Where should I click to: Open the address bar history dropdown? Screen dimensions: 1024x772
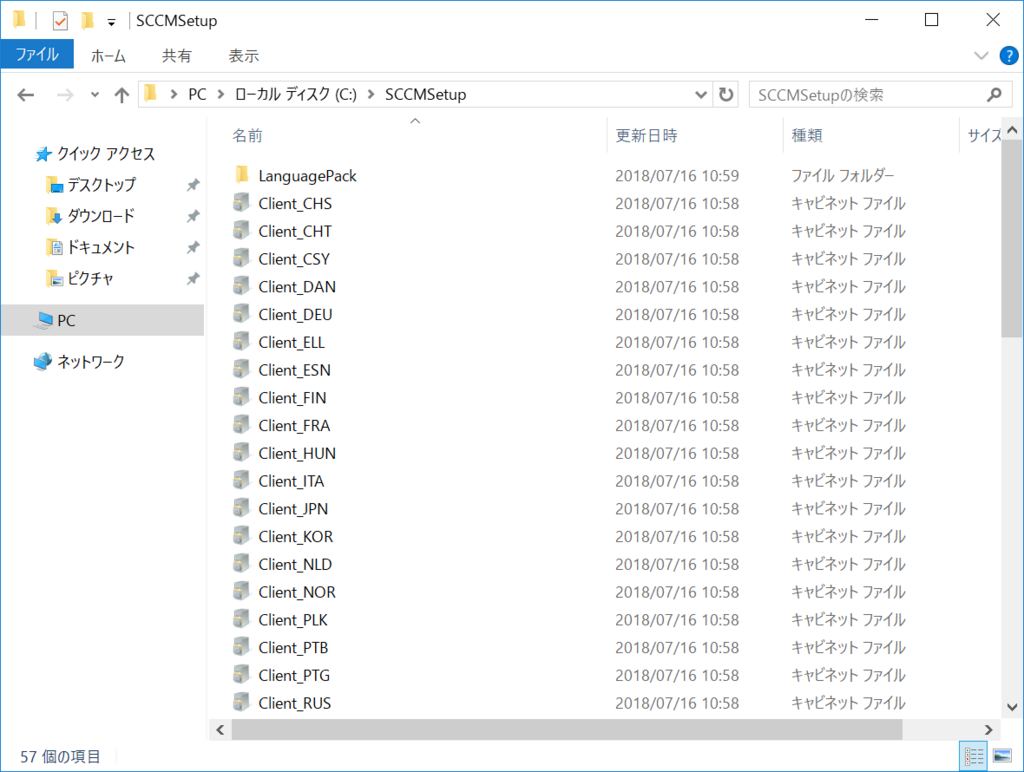point(700,93)
